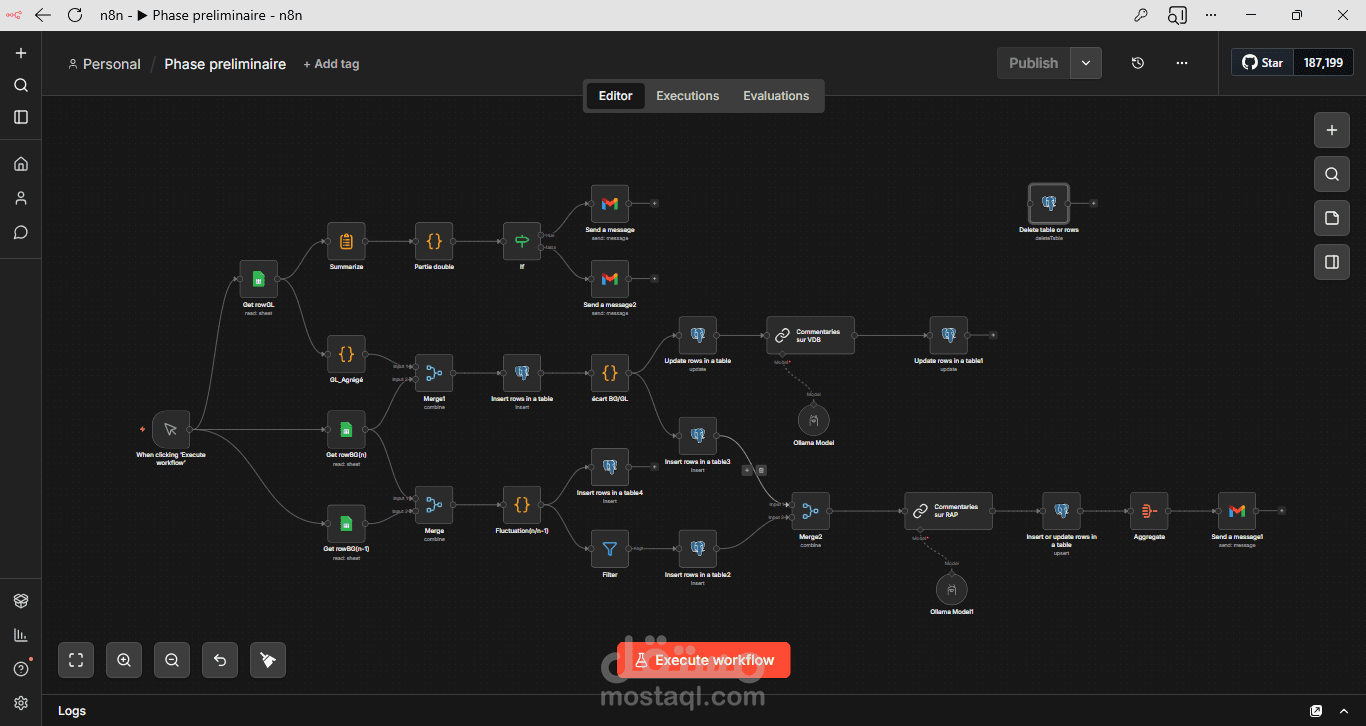This screenshot has width=1366, height=726.
Task: Select the Partie double code node
Action: tap(434, 241)
